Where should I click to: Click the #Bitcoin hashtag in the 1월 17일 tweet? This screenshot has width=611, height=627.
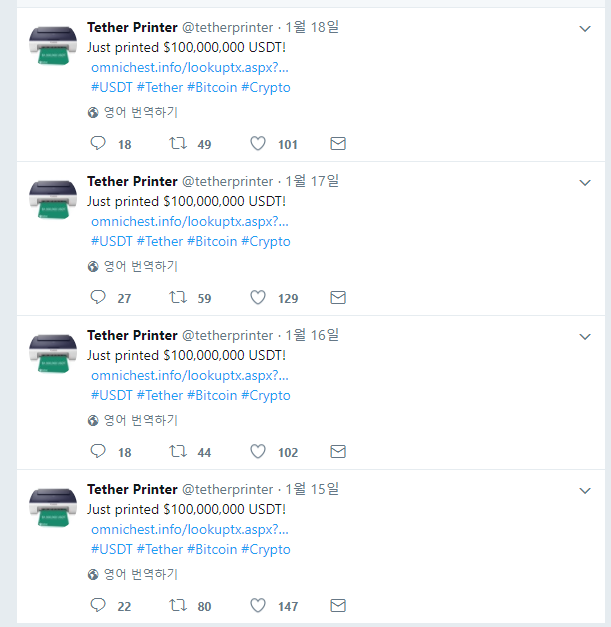(x=212, y=241)
